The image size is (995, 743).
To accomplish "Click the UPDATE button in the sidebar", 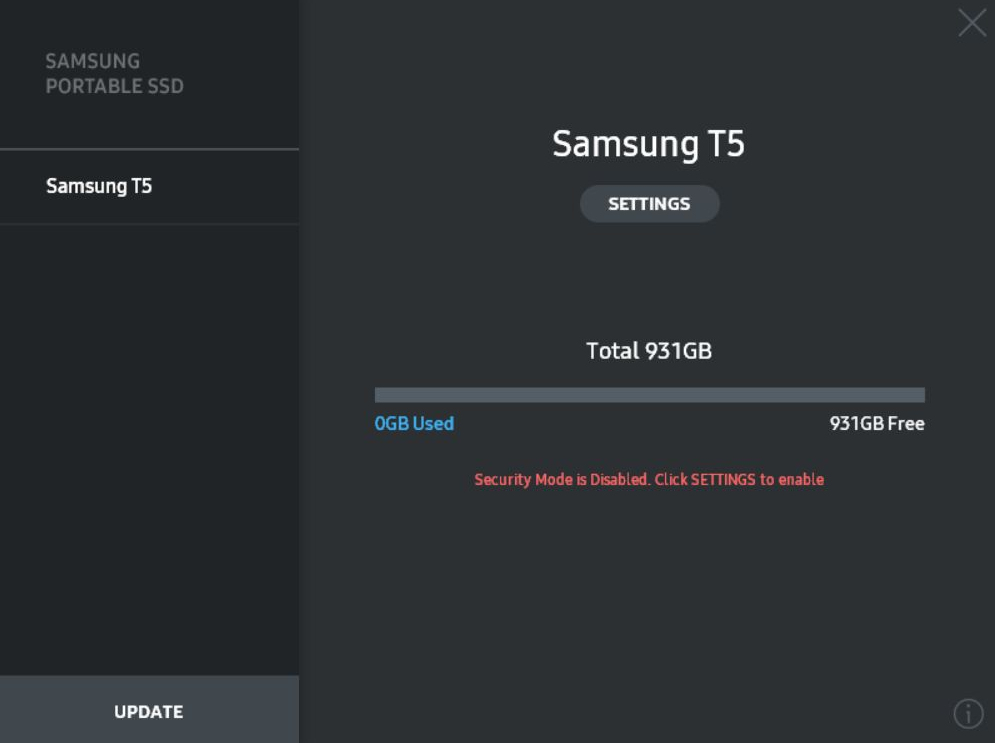I will 149,709.
